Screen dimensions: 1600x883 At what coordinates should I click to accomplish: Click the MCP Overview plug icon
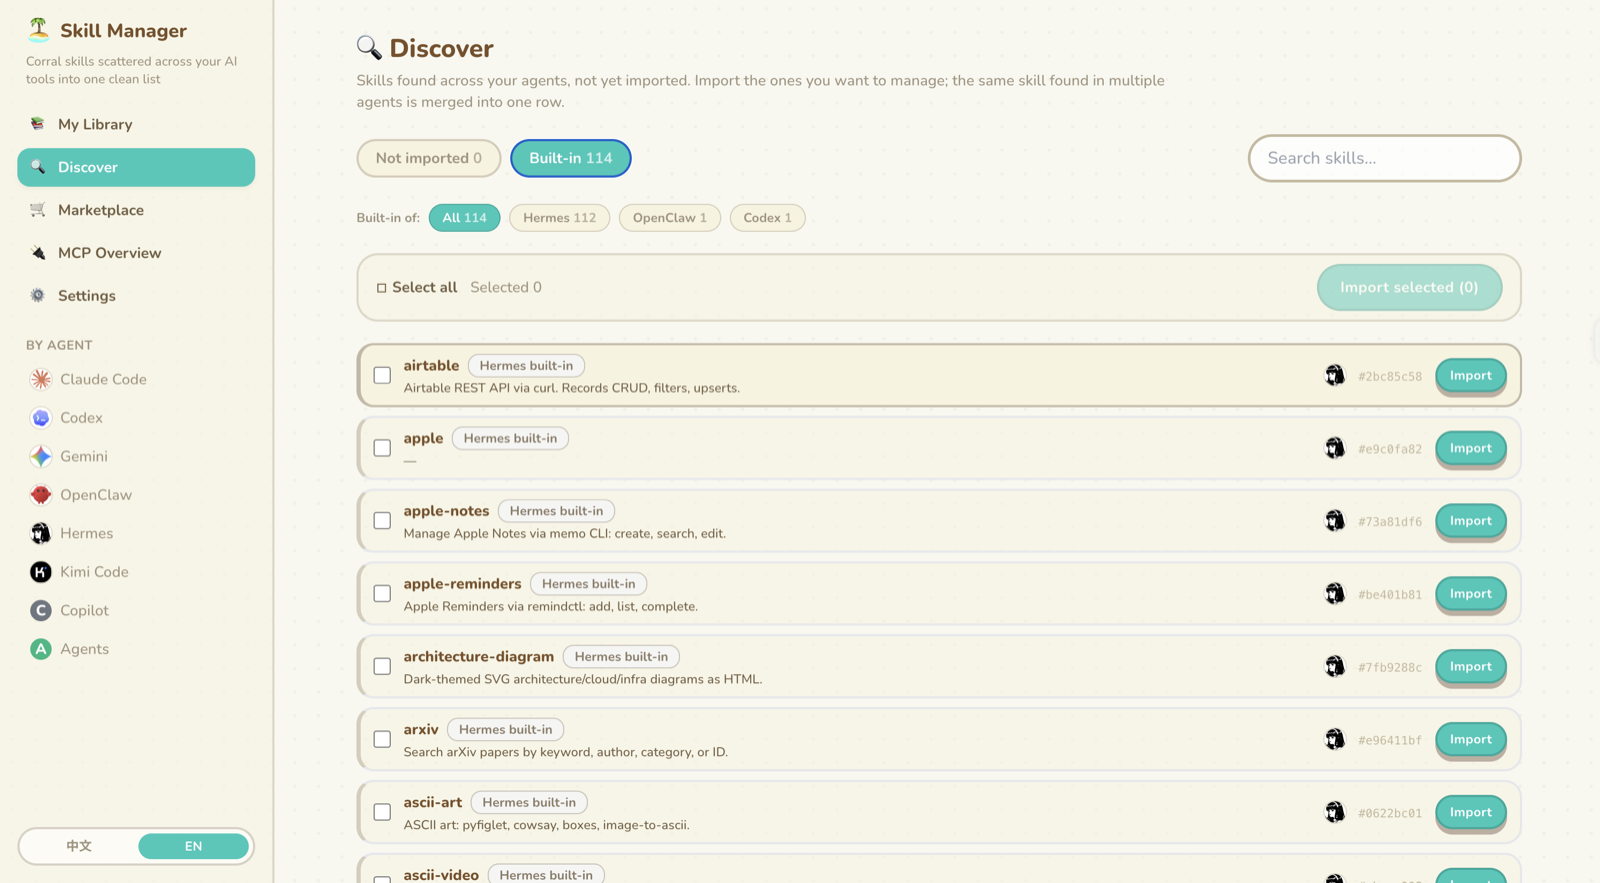point(37,253)
